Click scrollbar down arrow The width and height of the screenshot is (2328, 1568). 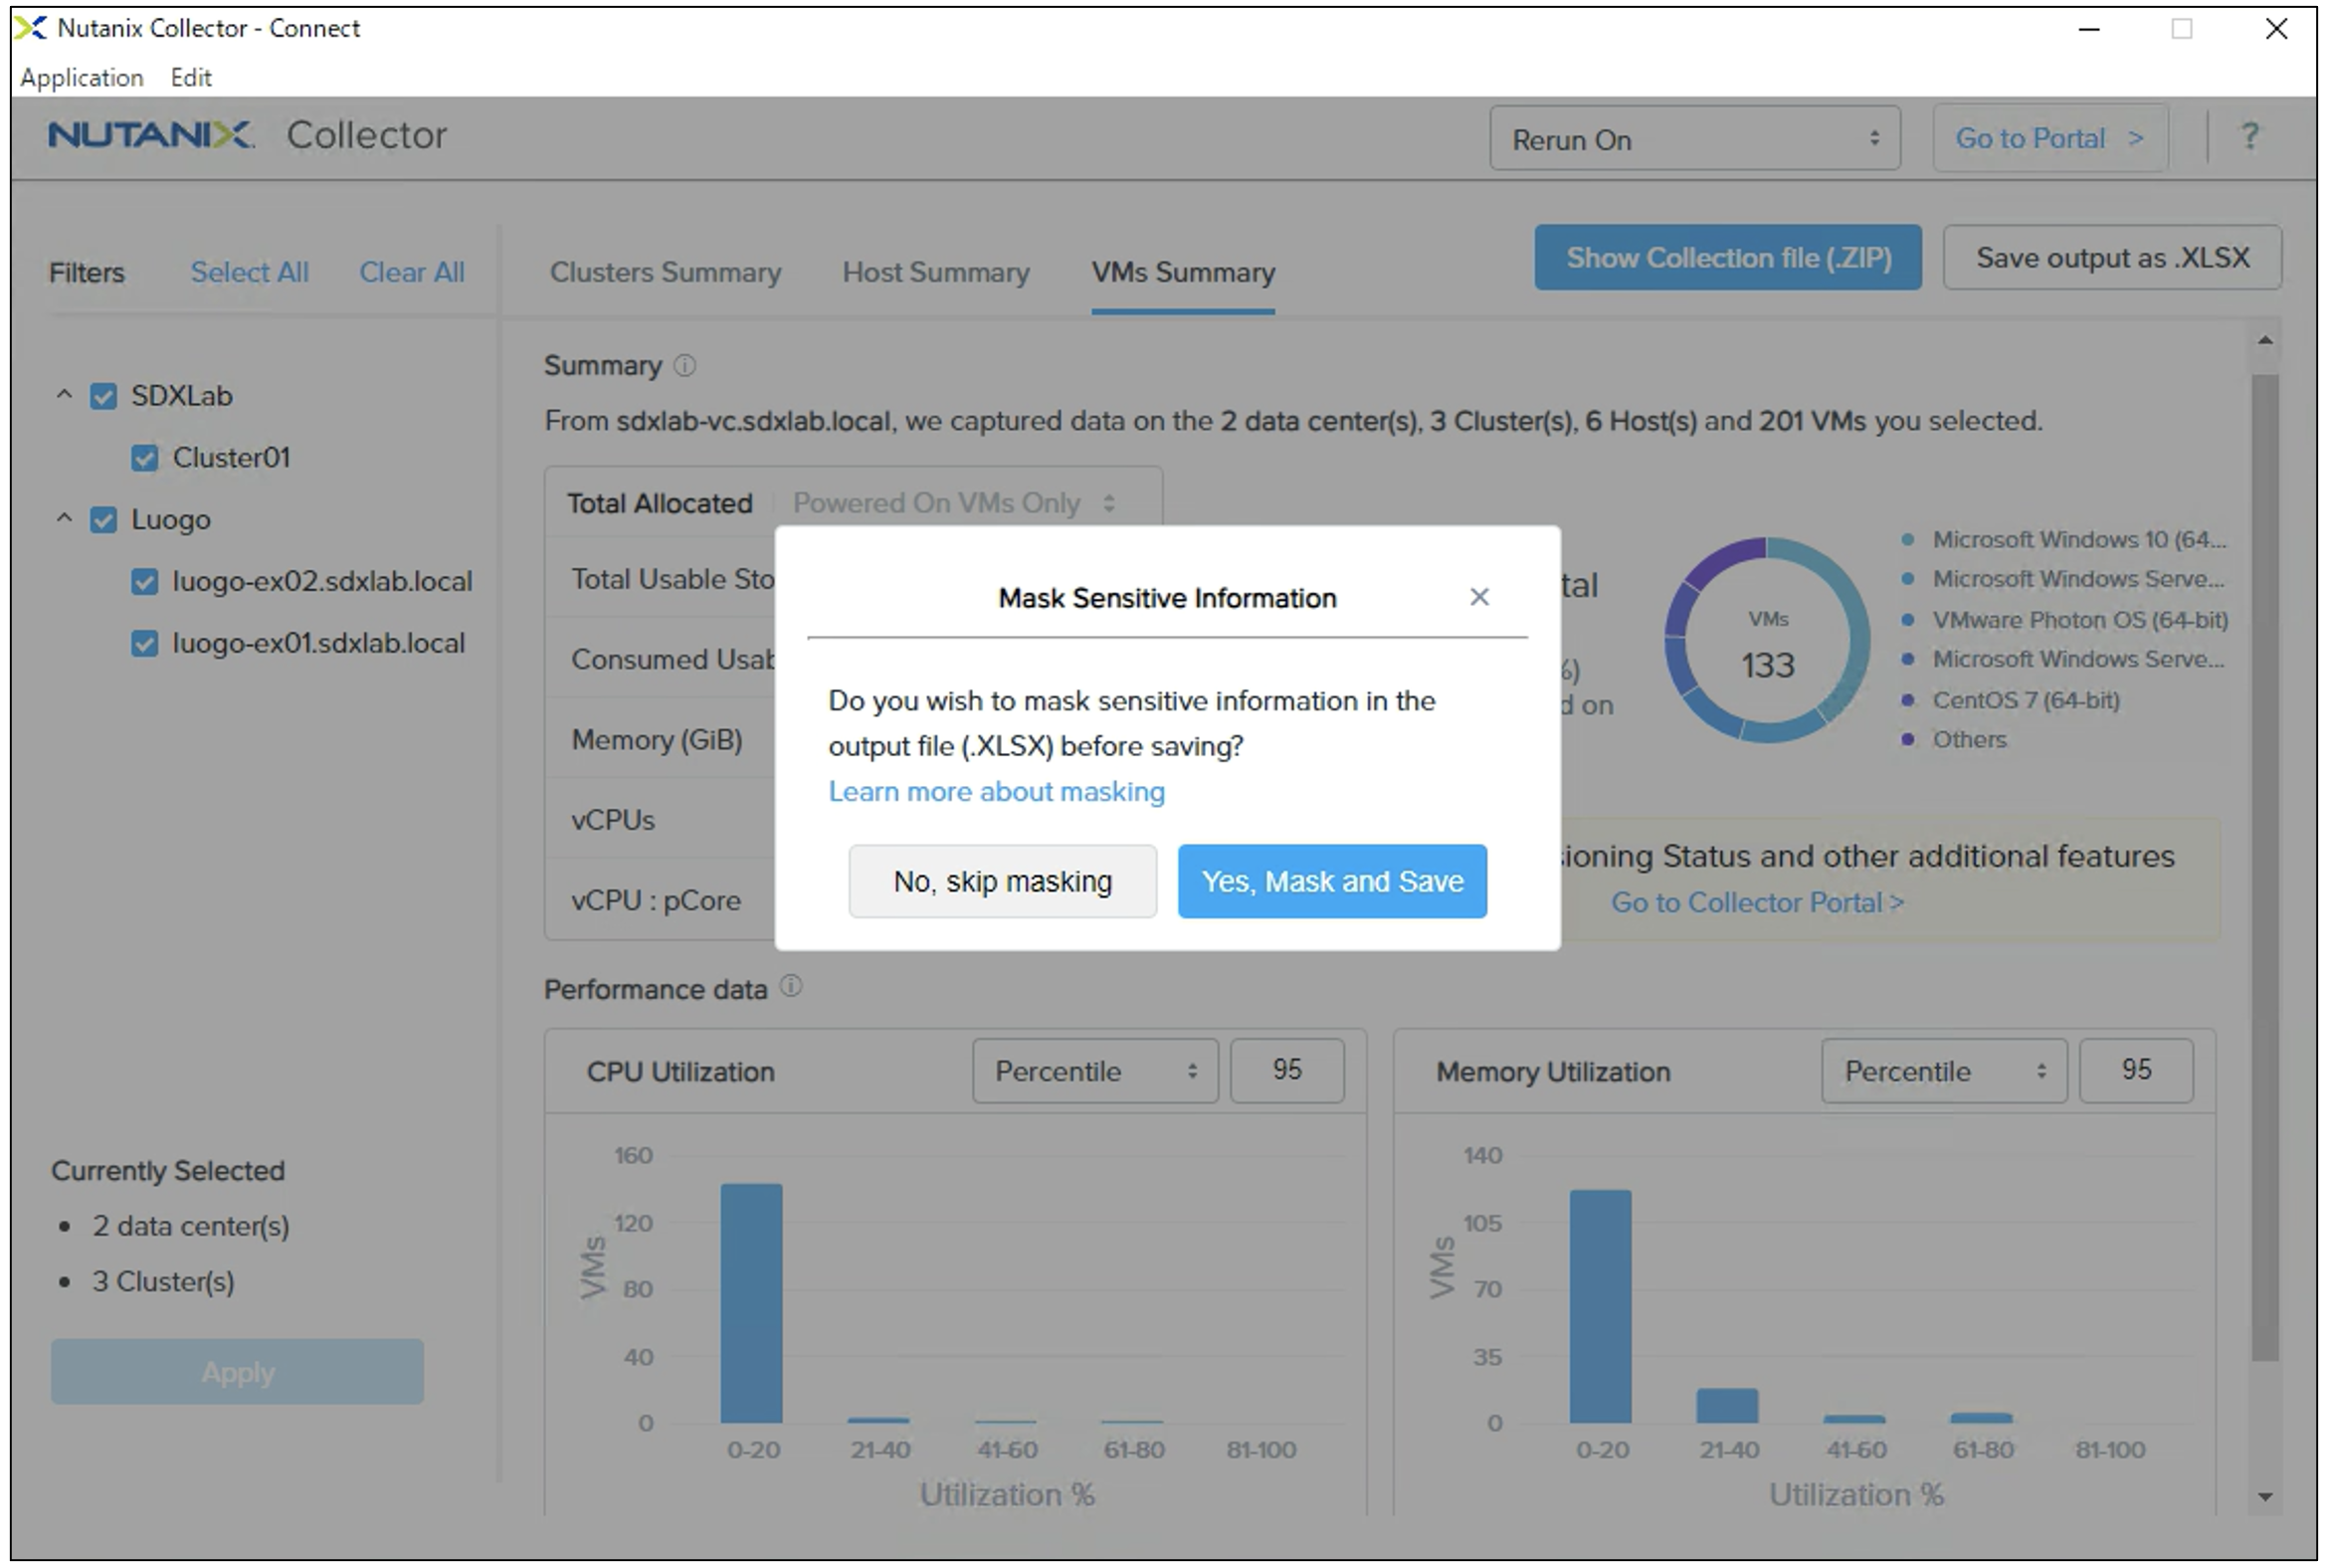[x=2265, y=1497]
